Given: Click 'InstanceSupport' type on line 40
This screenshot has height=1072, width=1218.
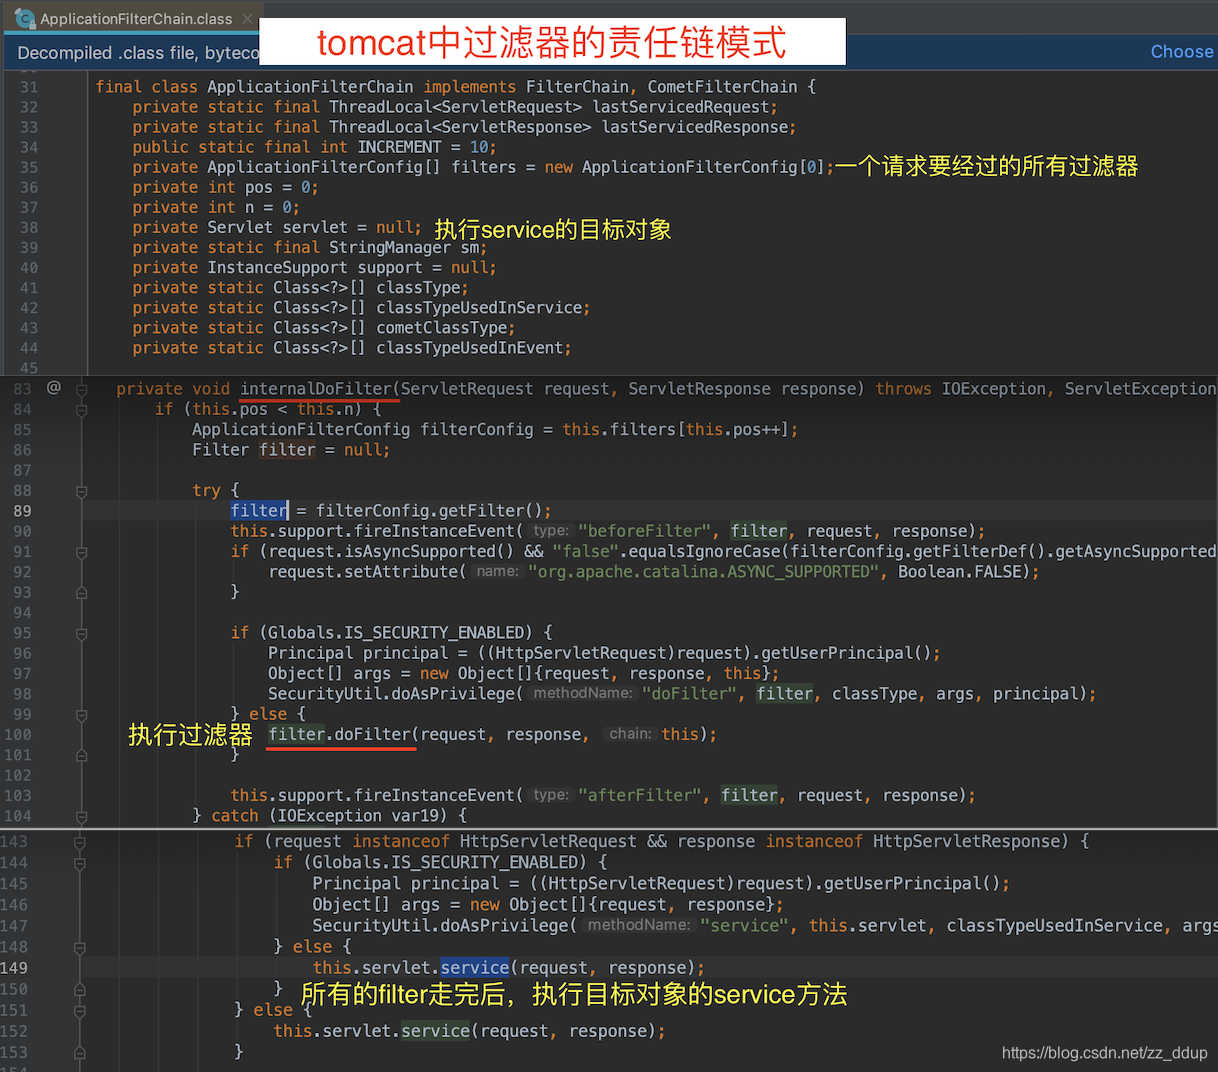Looking at the screenshot, I should (x=277, y=267).
